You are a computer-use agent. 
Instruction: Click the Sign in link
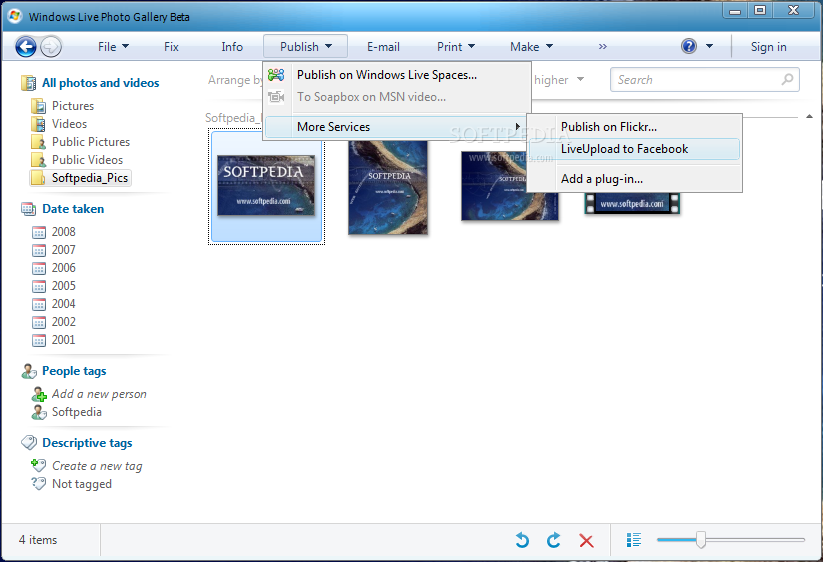pos(768,47)
